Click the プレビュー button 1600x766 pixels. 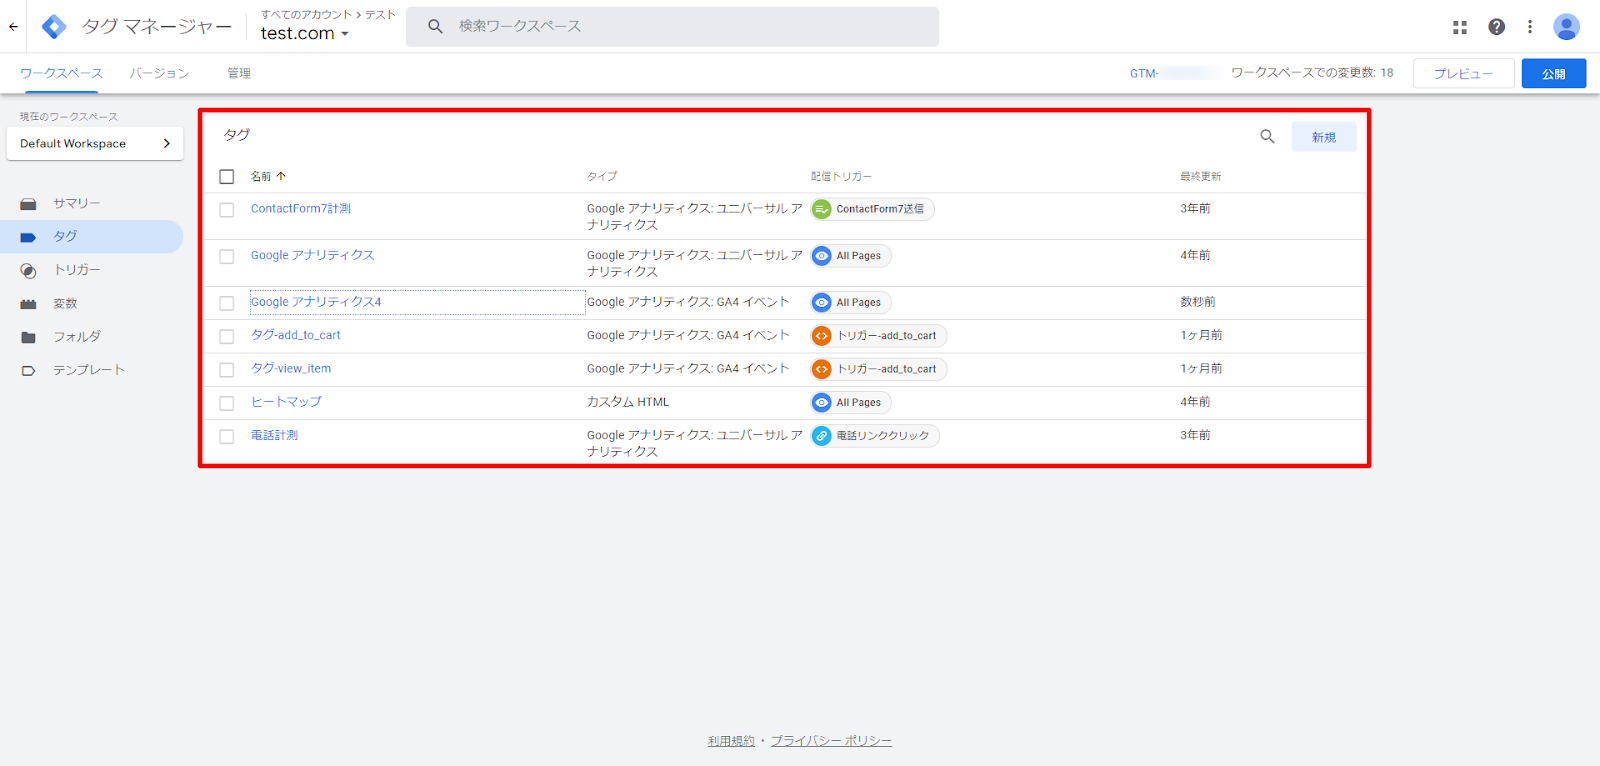(1464, 73)
